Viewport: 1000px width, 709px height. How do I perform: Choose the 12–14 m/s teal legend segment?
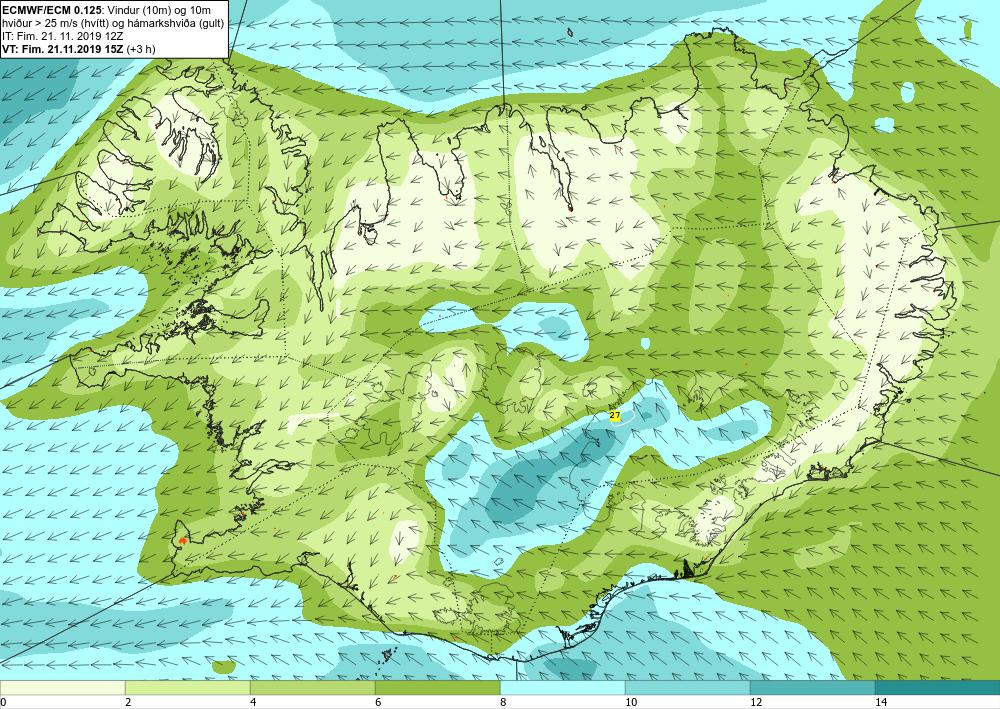(812, 687)
